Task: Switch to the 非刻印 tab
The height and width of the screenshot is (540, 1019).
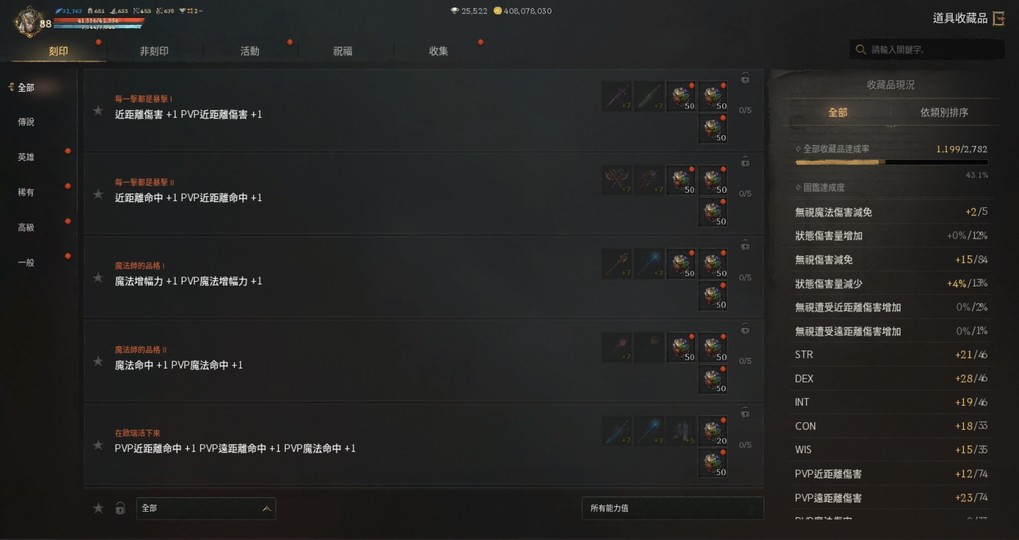Action: point(154,51)
